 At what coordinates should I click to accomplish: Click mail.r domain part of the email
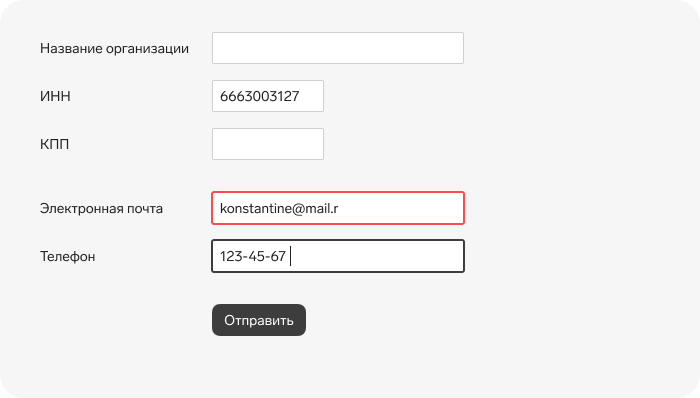point(321,208)
